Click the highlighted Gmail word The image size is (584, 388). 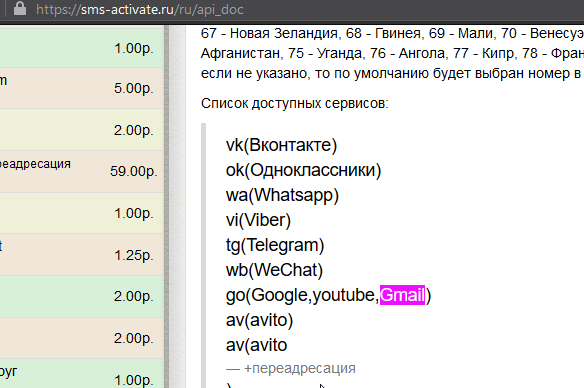point(402,295)
